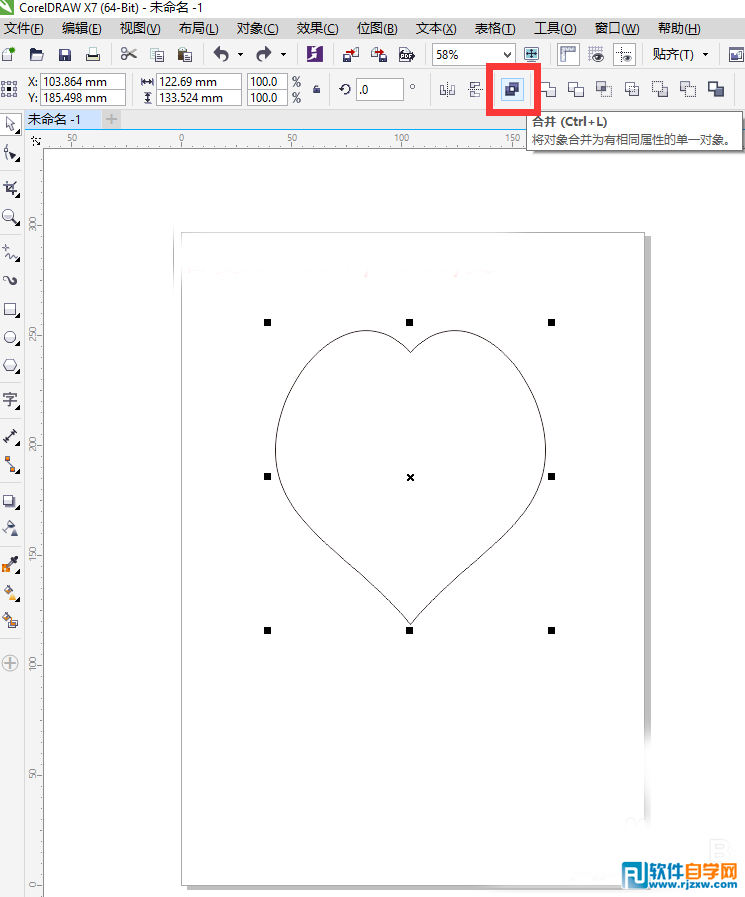Click the rotation angle input field
Image resolution: width=745 pixels, height=897 pixels.
tap(380, 90)
